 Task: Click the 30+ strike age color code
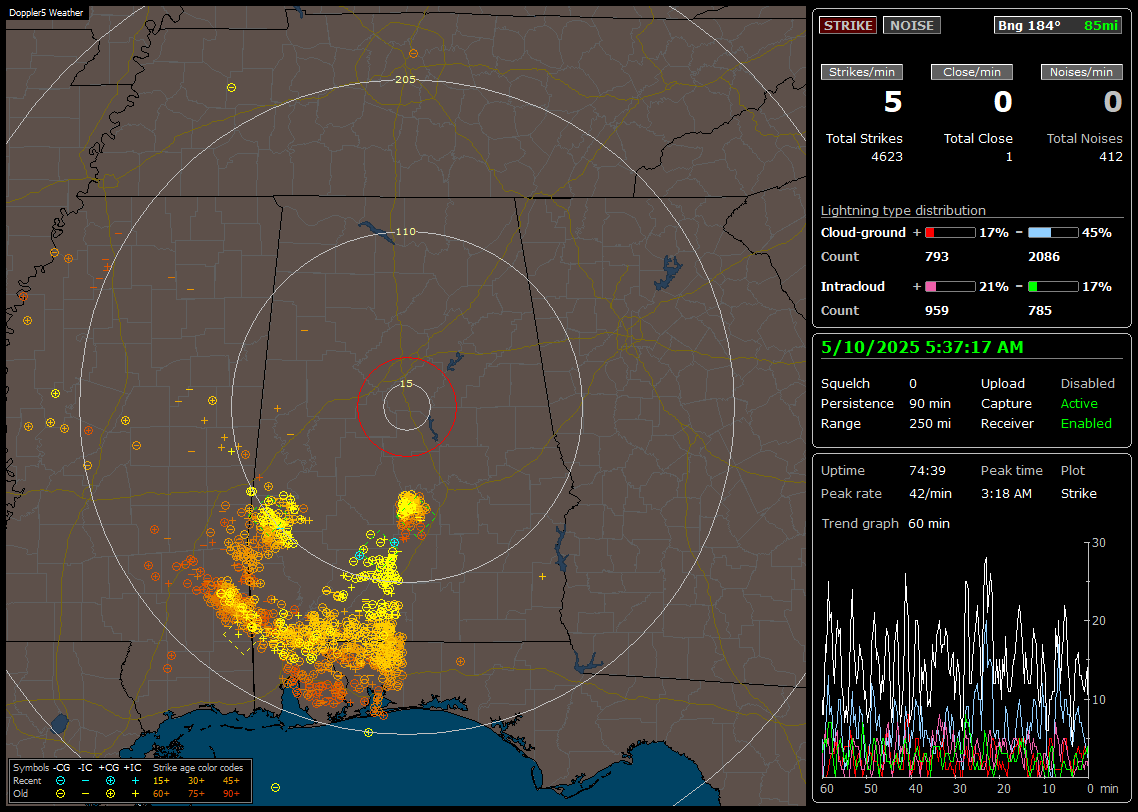click(x=196, y=781)
